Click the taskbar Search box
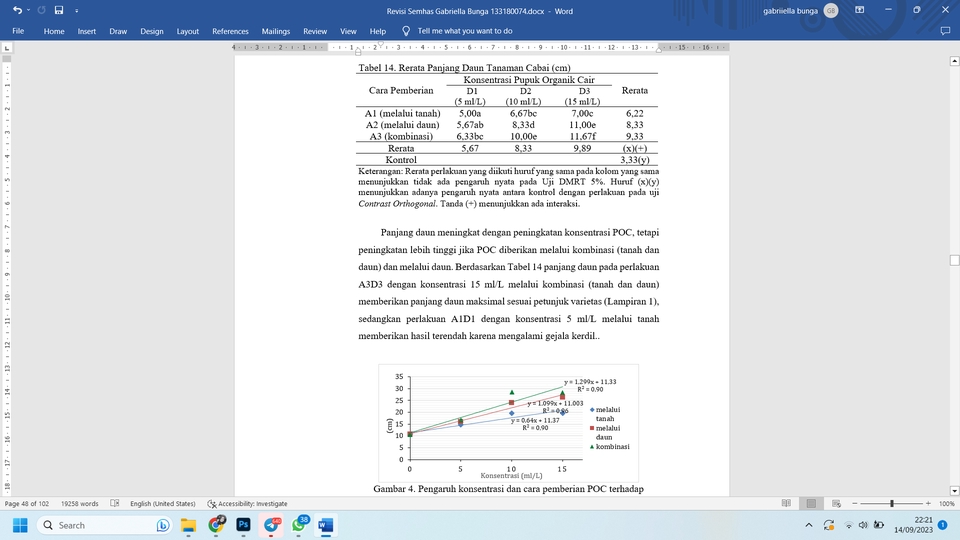The image size is (960, 540). pyautogui.click(x=105, y=525)
